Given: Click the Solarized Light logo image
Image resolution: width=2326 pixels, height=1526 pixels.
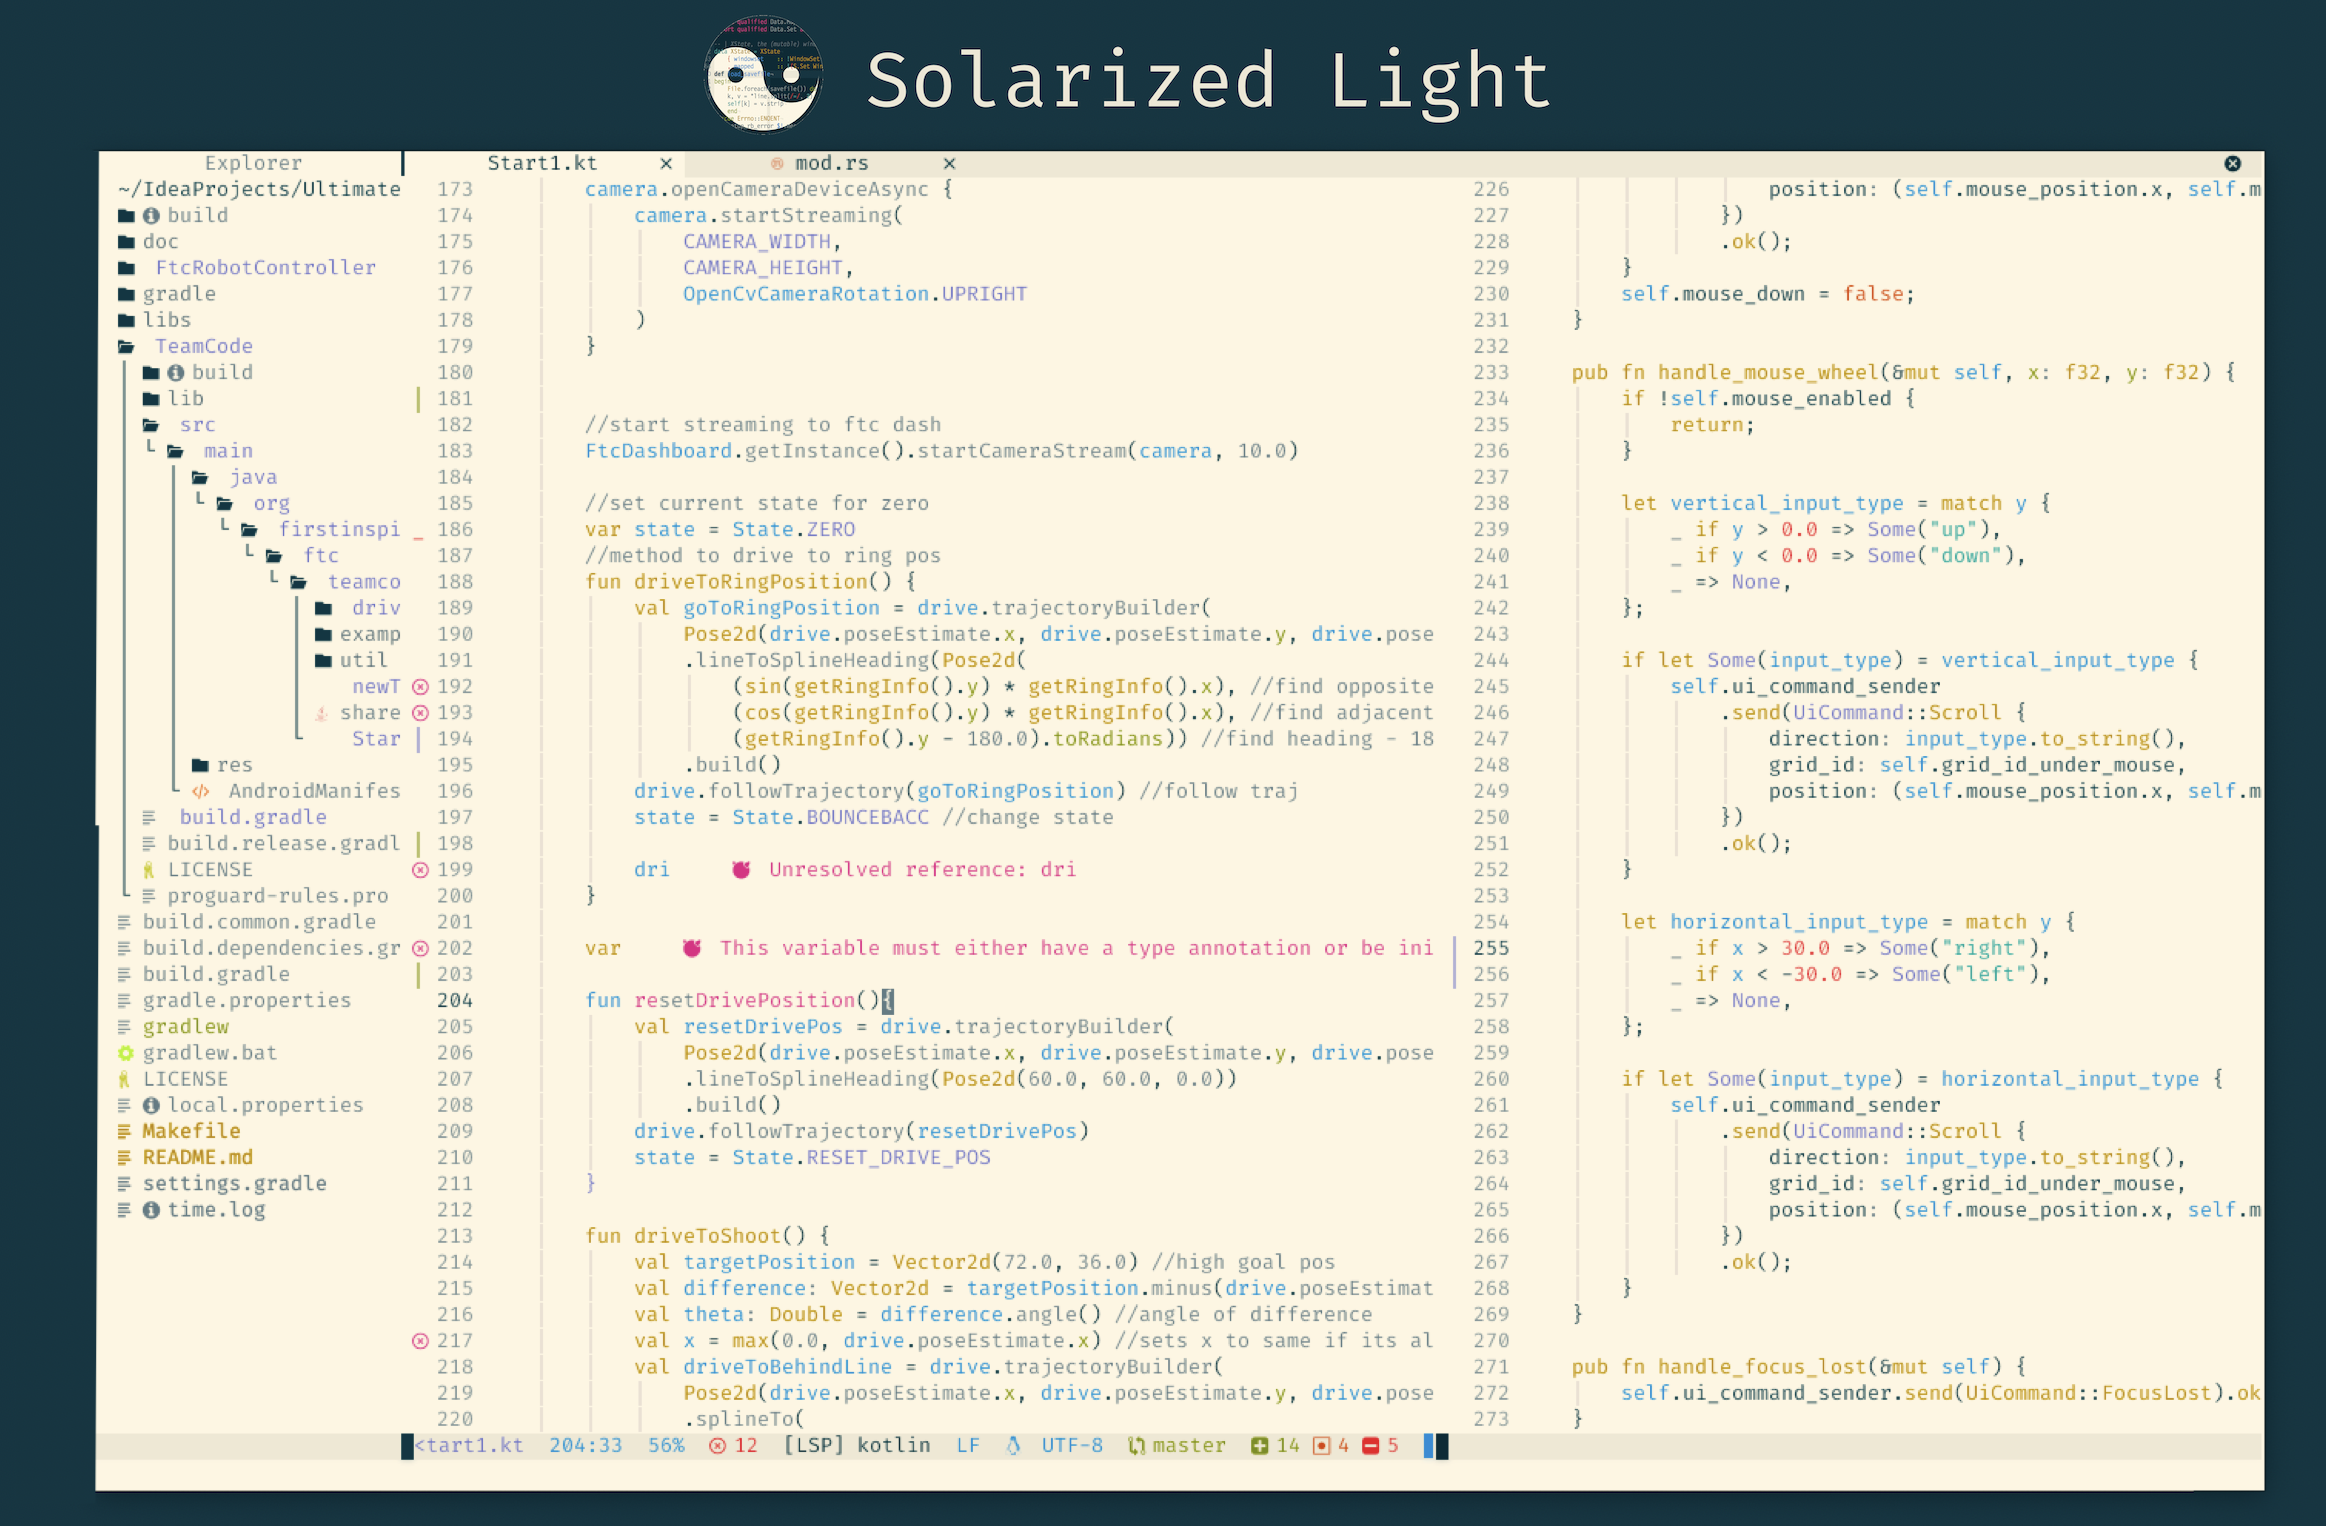Looking at the screenshot, I should [763, 75].
